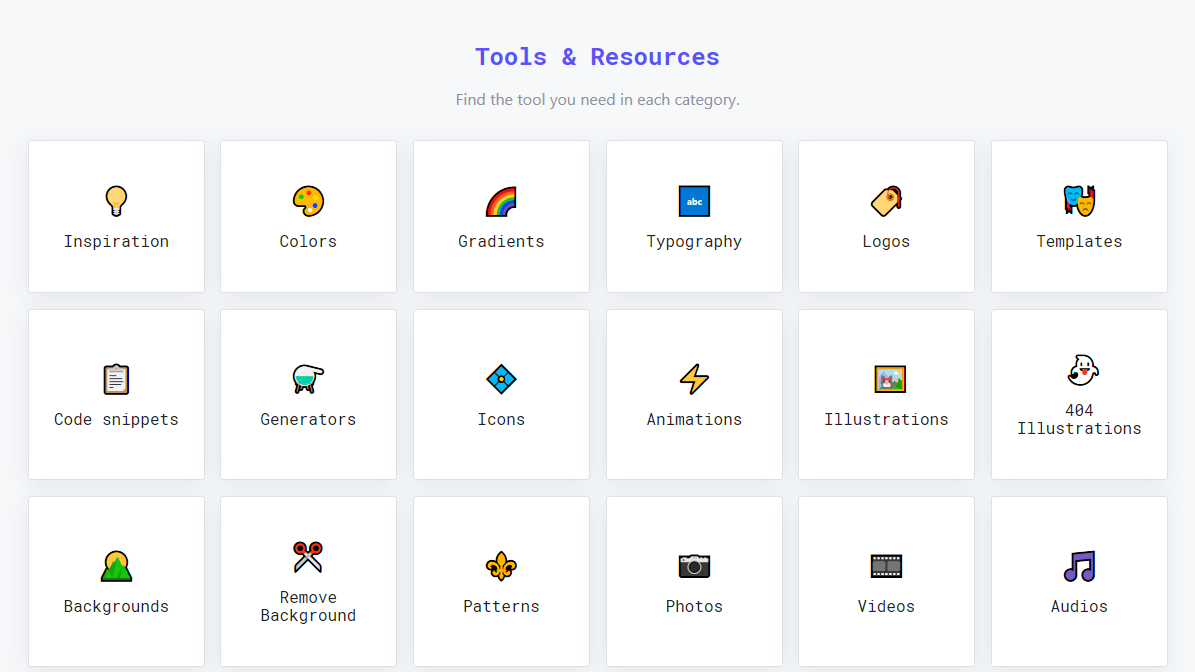Click the theater masks Templates icon

1078,201
